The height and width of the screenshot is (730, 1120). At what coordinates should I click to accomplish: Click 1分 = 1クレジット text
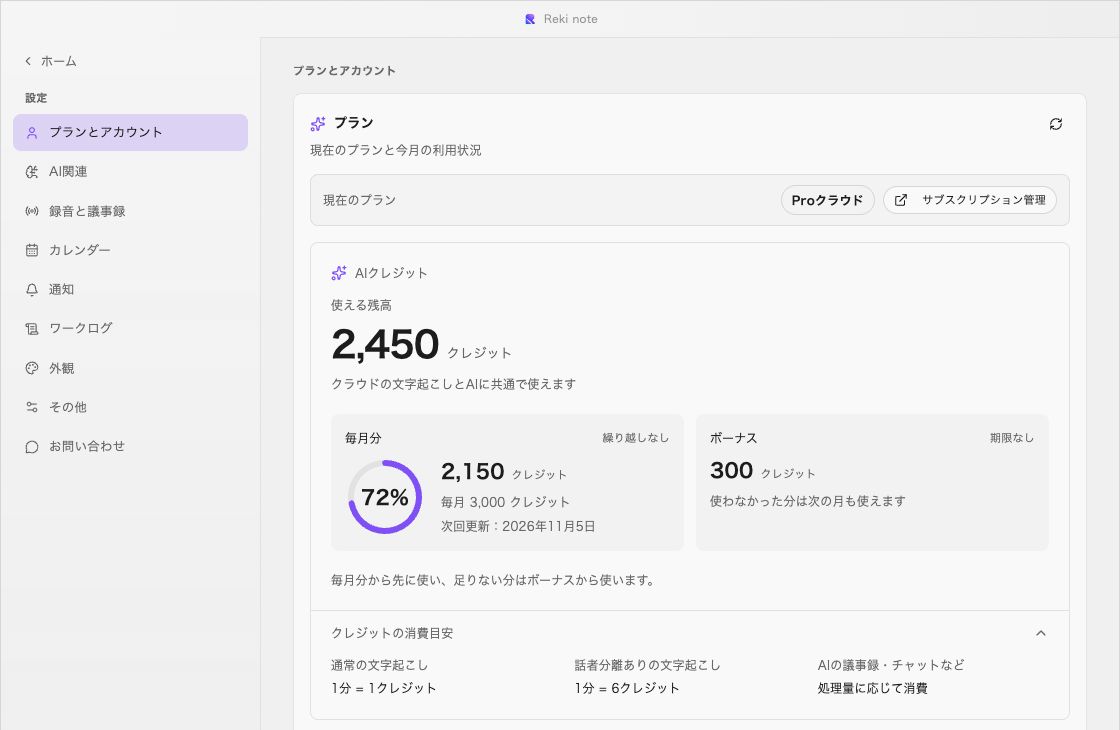point(384,689)
